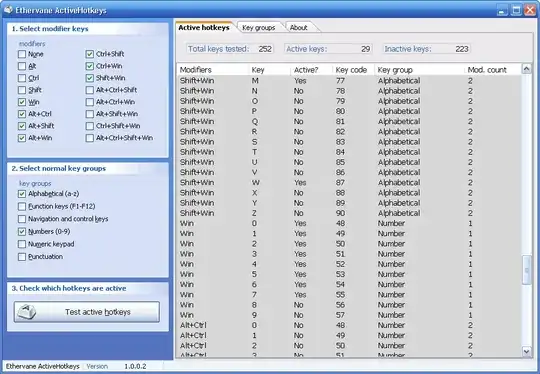Click the Total keys tested value field
Screen dimensions: 540x374
[230, 49]
